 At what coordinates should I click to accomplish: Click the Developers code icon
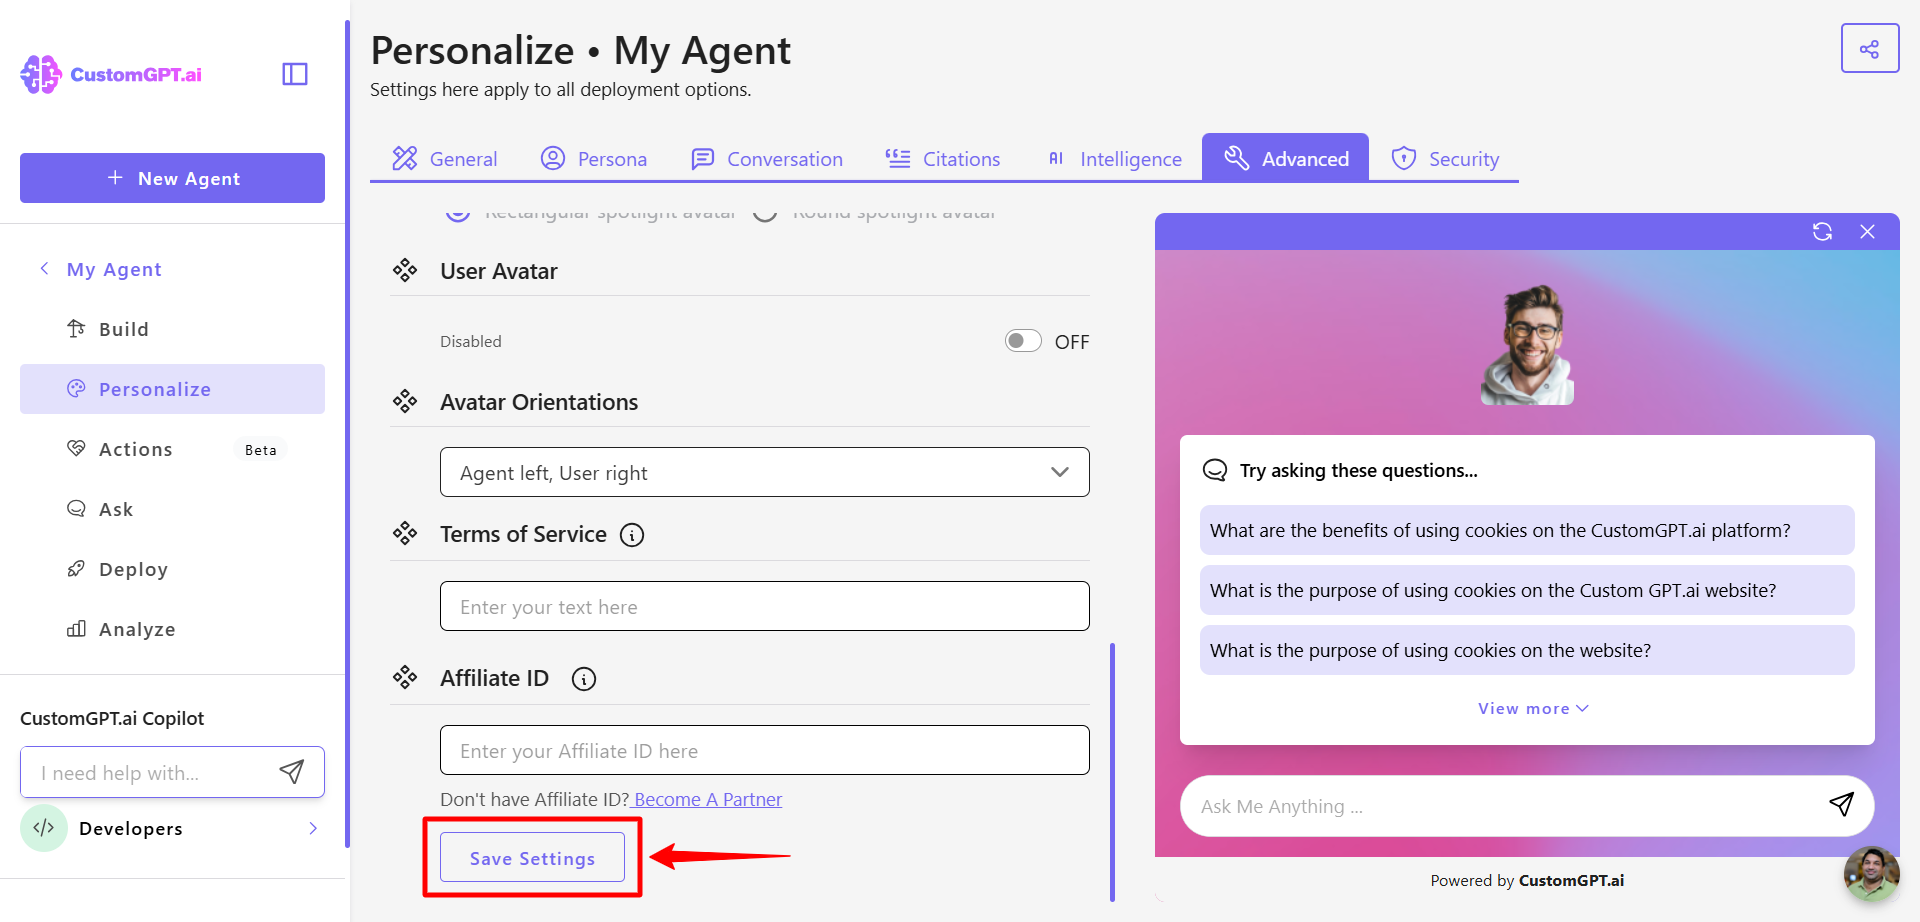[x=44, y=828]
